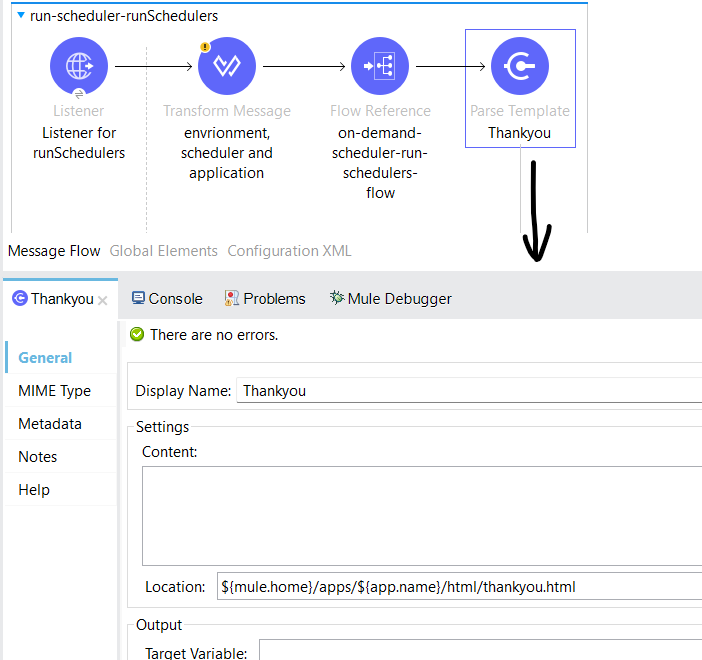Click inside the Content text area

pos(422,516)
